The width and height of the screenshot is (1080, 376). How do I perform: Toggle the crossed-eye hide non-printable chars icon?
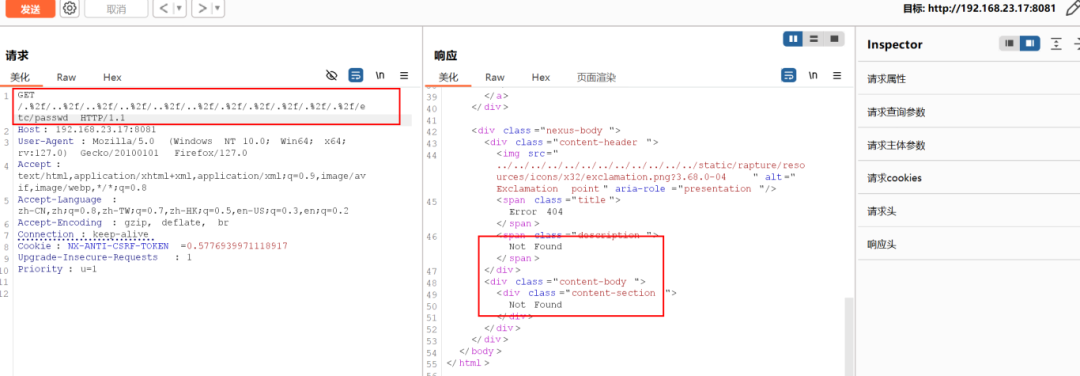pos(331,75)
